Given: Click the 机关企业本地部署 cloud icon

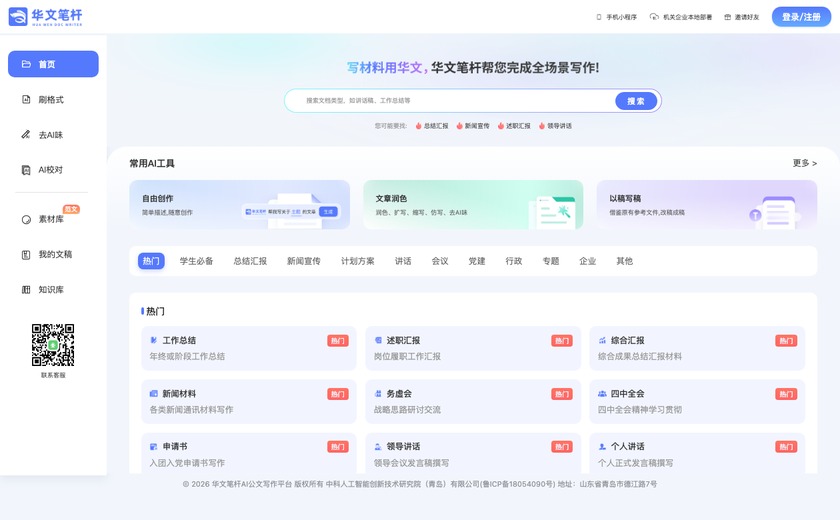Looking at the screenshot, I should [654, 17].
